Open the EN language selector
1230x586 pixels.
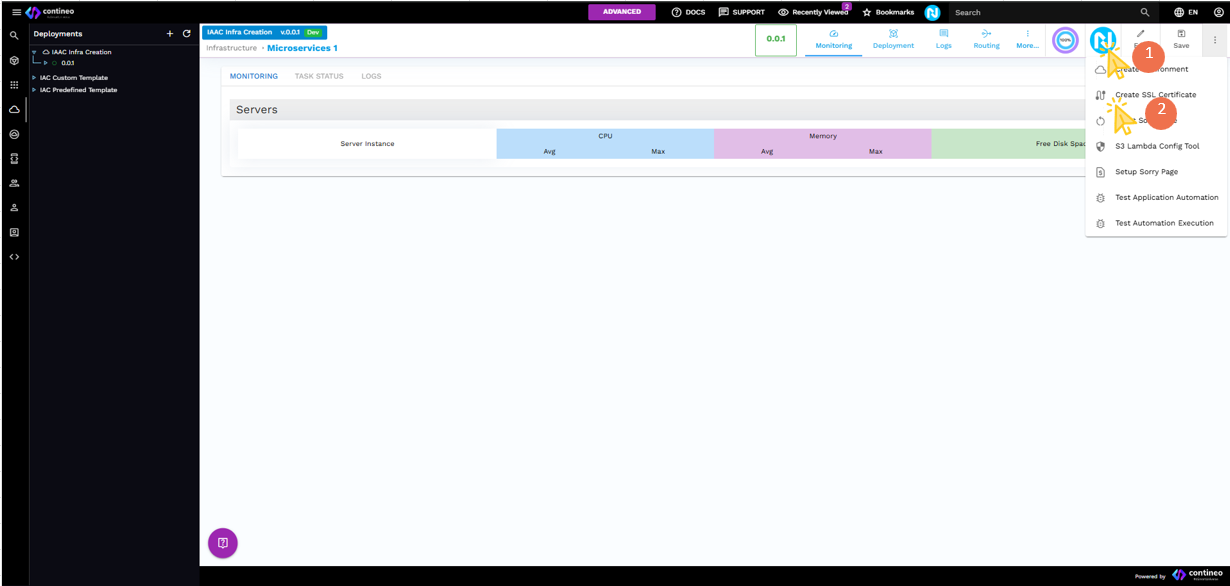tap(1186, 12)
